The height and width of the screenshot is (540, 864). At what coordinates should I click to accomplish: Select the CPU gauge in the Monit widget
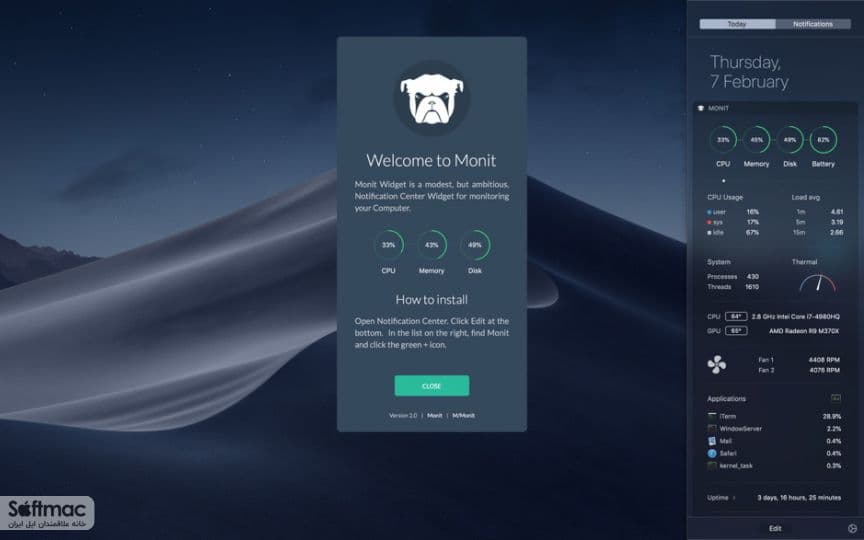point(723,140)
